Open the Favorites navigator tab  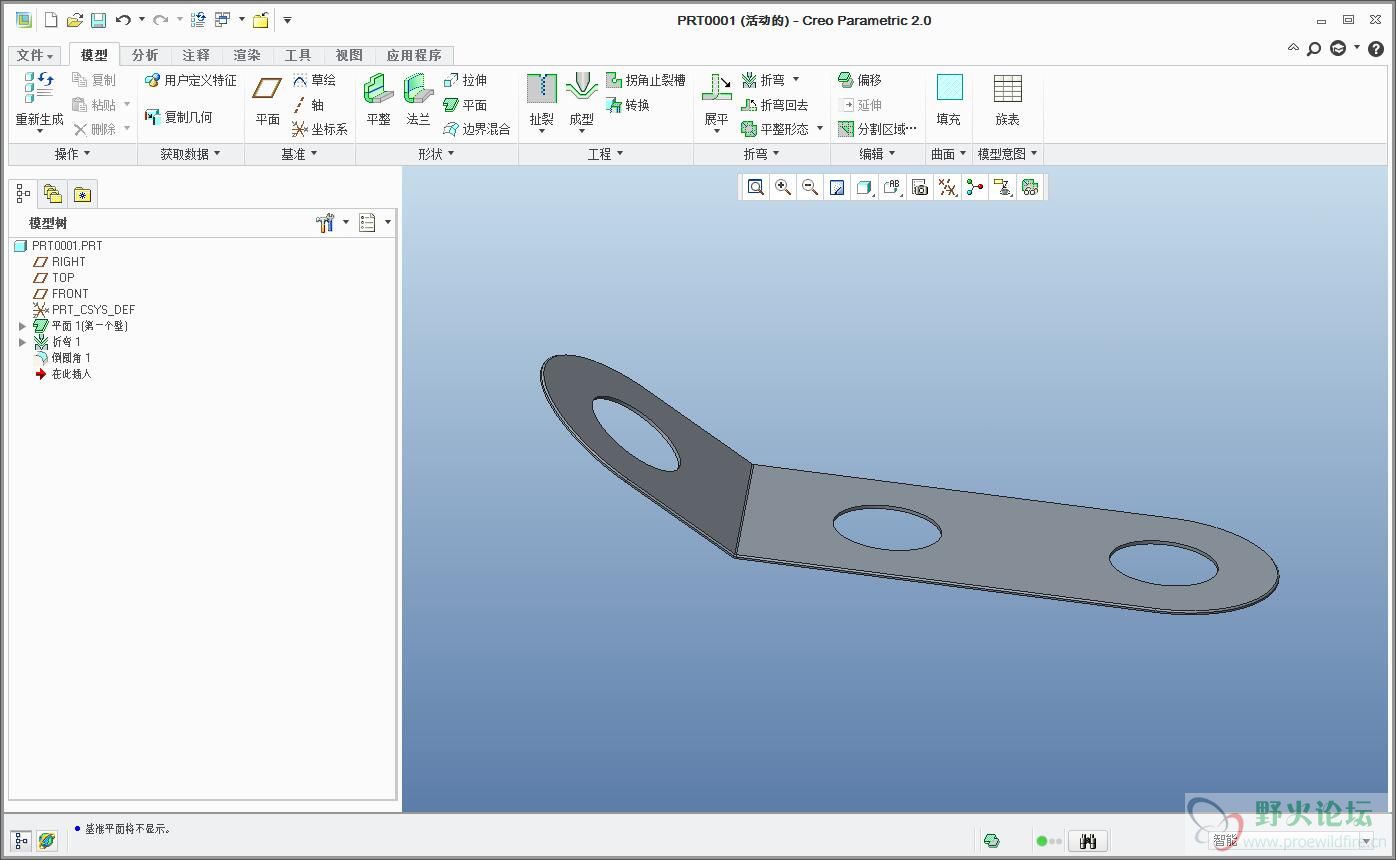(x=82, y=194)
